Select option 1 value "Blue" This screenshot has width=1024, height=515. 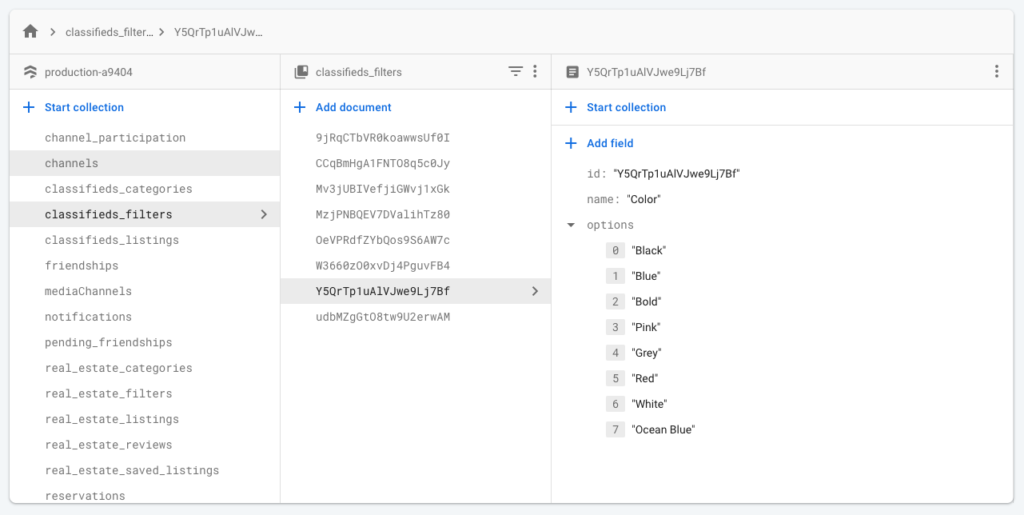[646, 276]
